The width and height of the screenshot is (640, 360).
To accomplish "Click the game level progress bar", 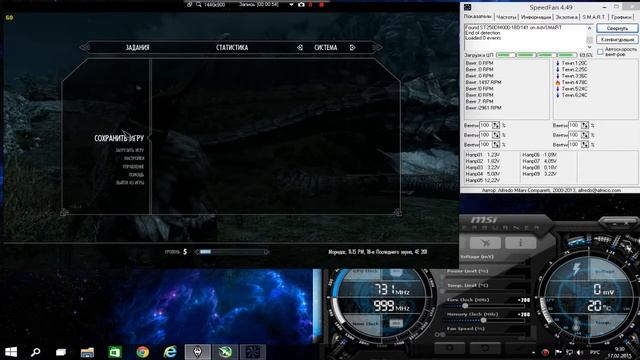I will (x=232, y=252).
